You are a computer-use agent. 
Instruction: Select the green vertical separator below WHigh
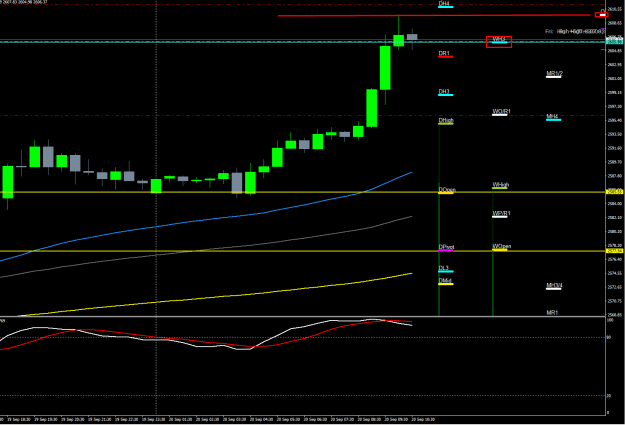click(493, 252)
